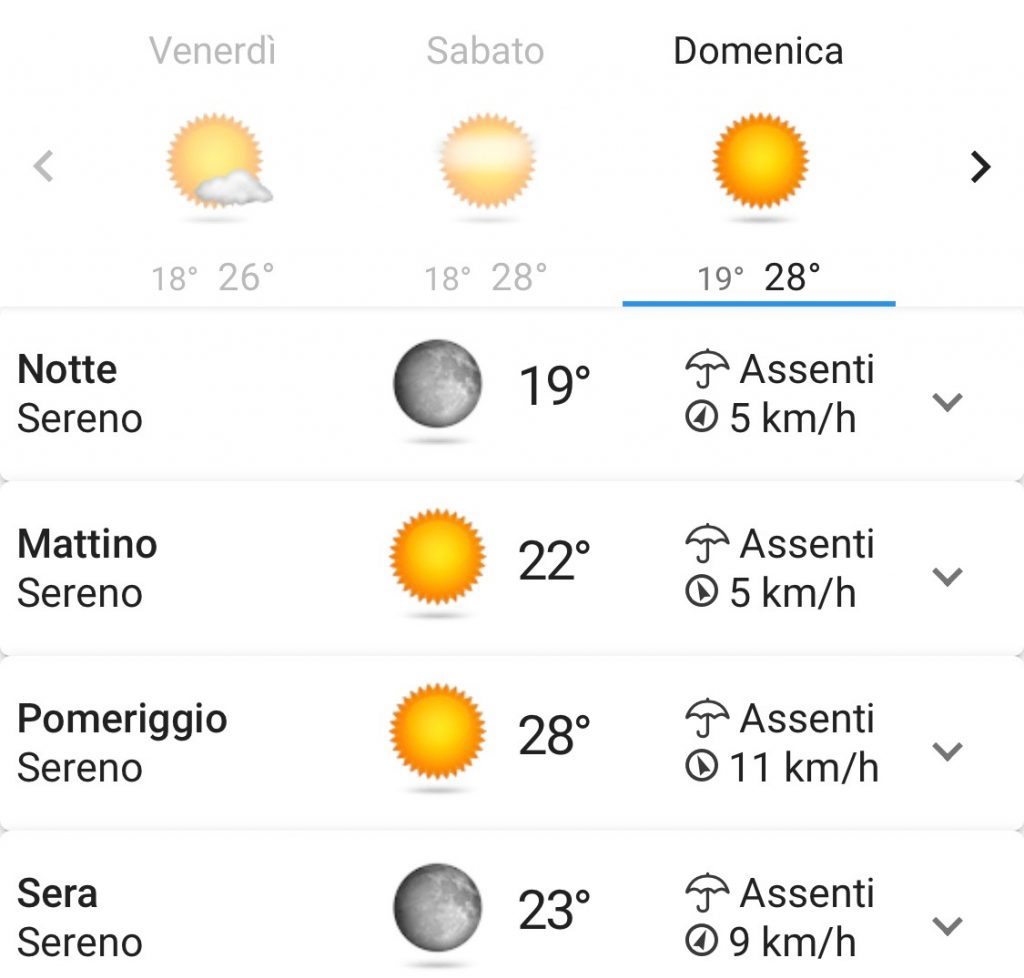Tap the Notte moon icon
Screen dimensions: 1024x978
(438, 384)
